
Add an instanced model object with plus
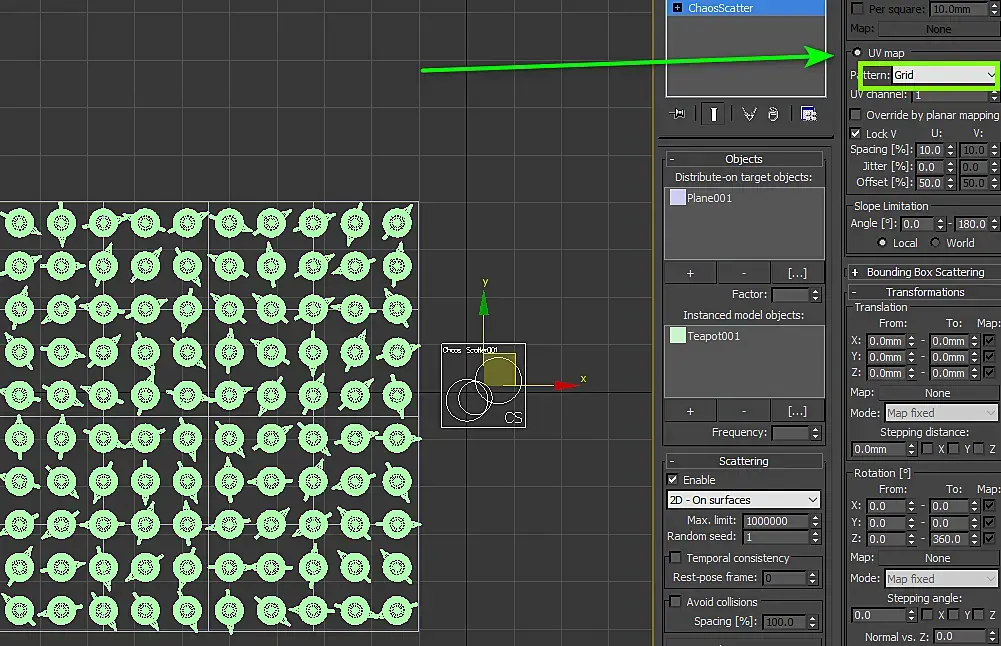click(690, 411)
